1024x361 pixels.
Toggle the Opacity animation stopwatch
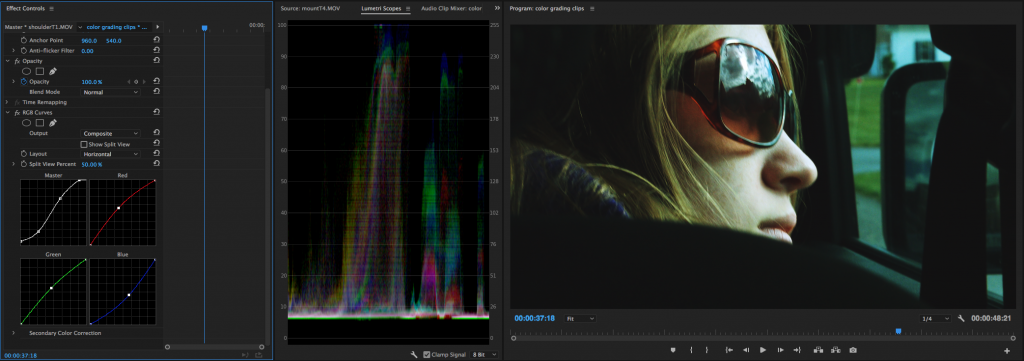coord(24,82)
